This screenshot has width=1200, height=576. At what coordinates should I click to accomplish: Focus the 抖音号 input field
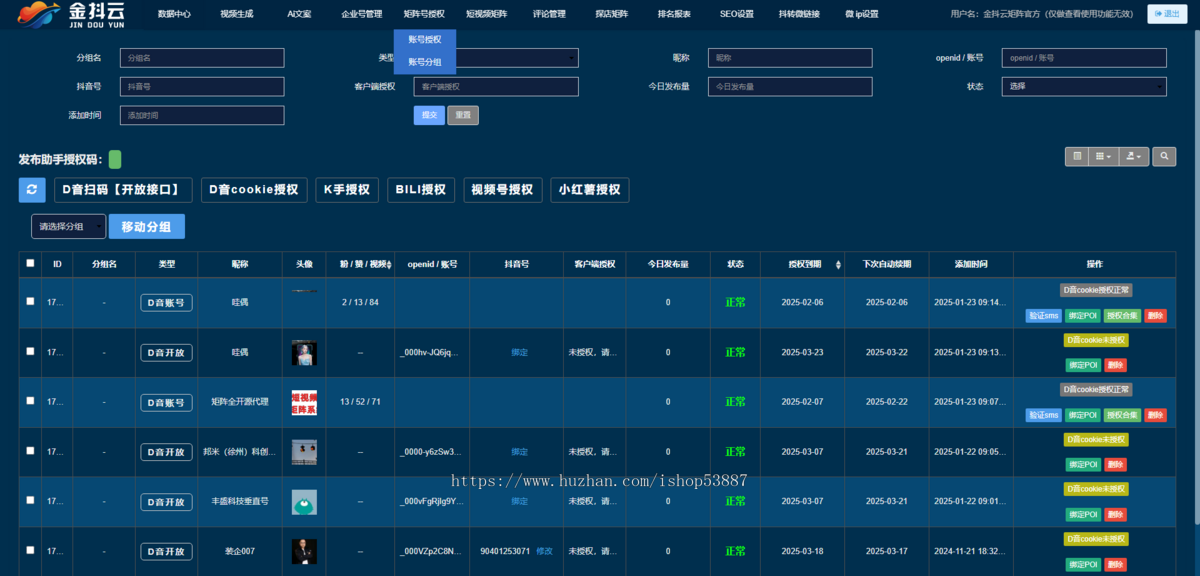tap(202, 86)
